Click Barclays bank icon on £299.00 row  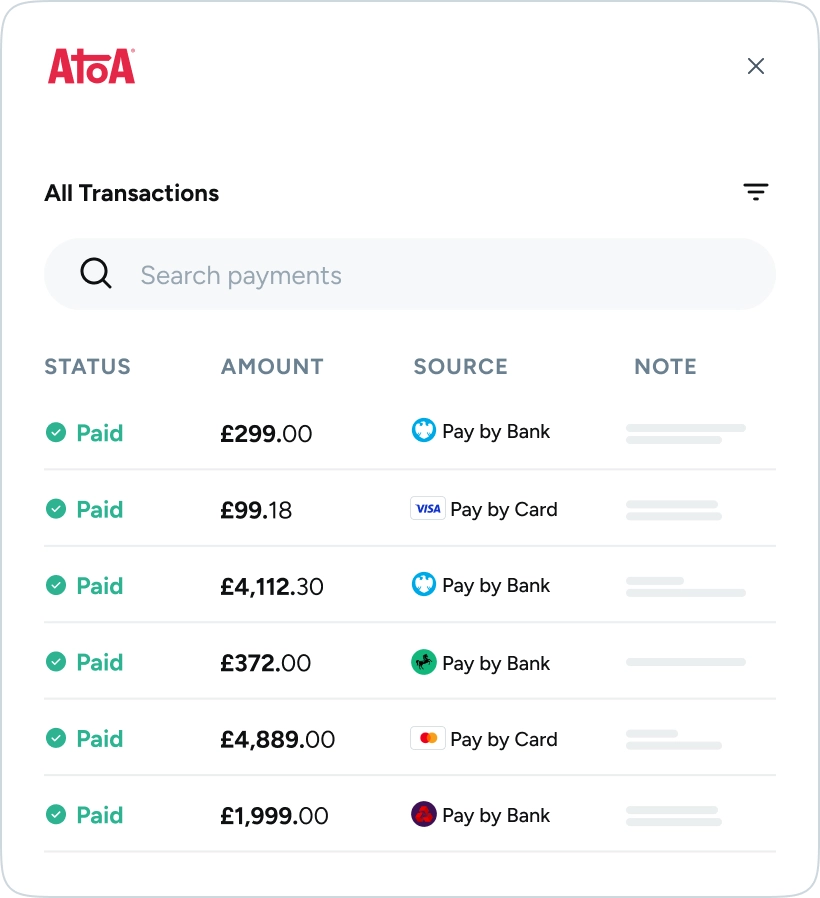coord(424,431)
